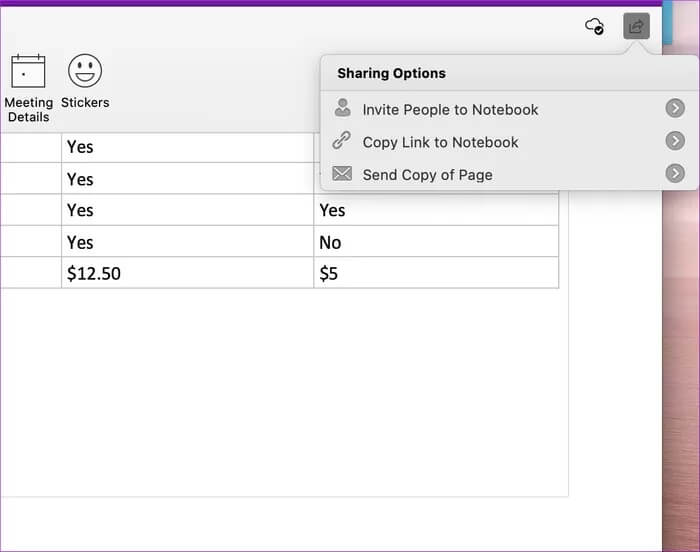Select Send Copy of Page

427,175
